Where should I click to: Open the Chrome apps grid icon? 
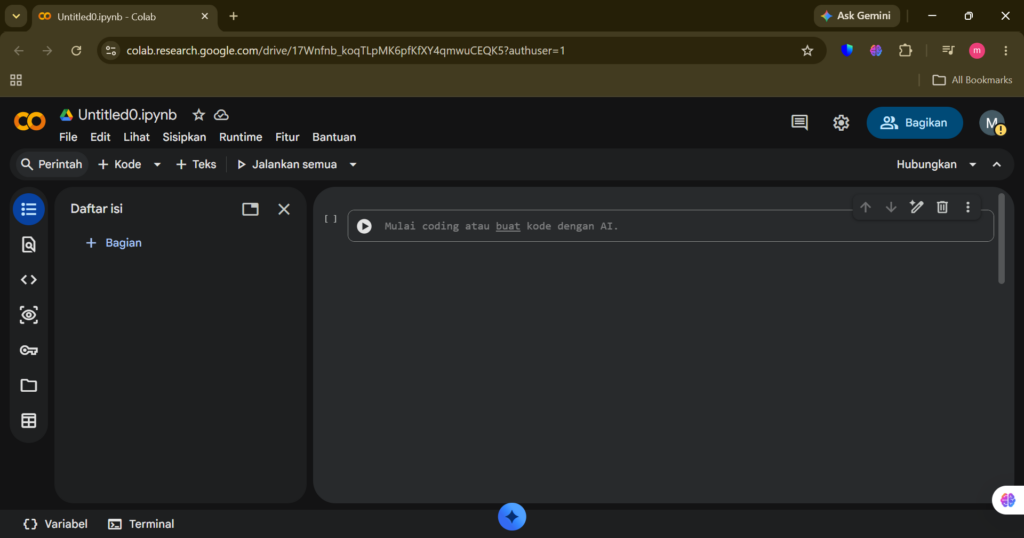[16, 80]
